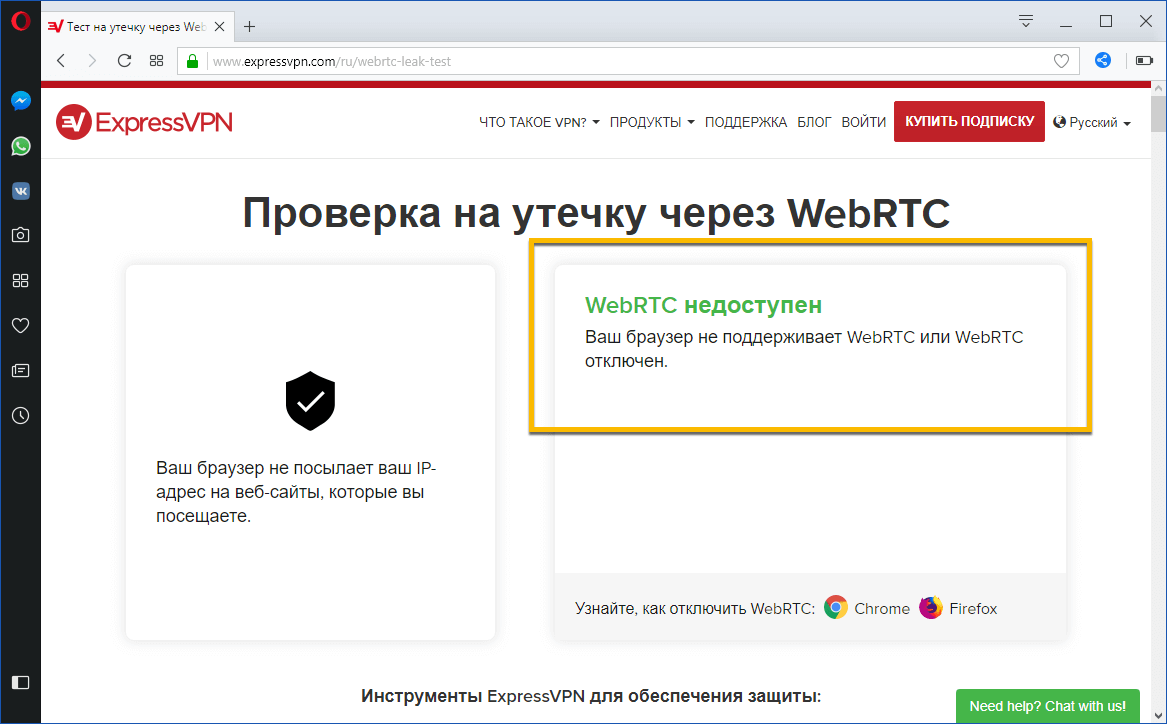Open the Русский language selector
Viewport: 1167px width, 724px height.
pyautogui.click(x=1092, y=121)
